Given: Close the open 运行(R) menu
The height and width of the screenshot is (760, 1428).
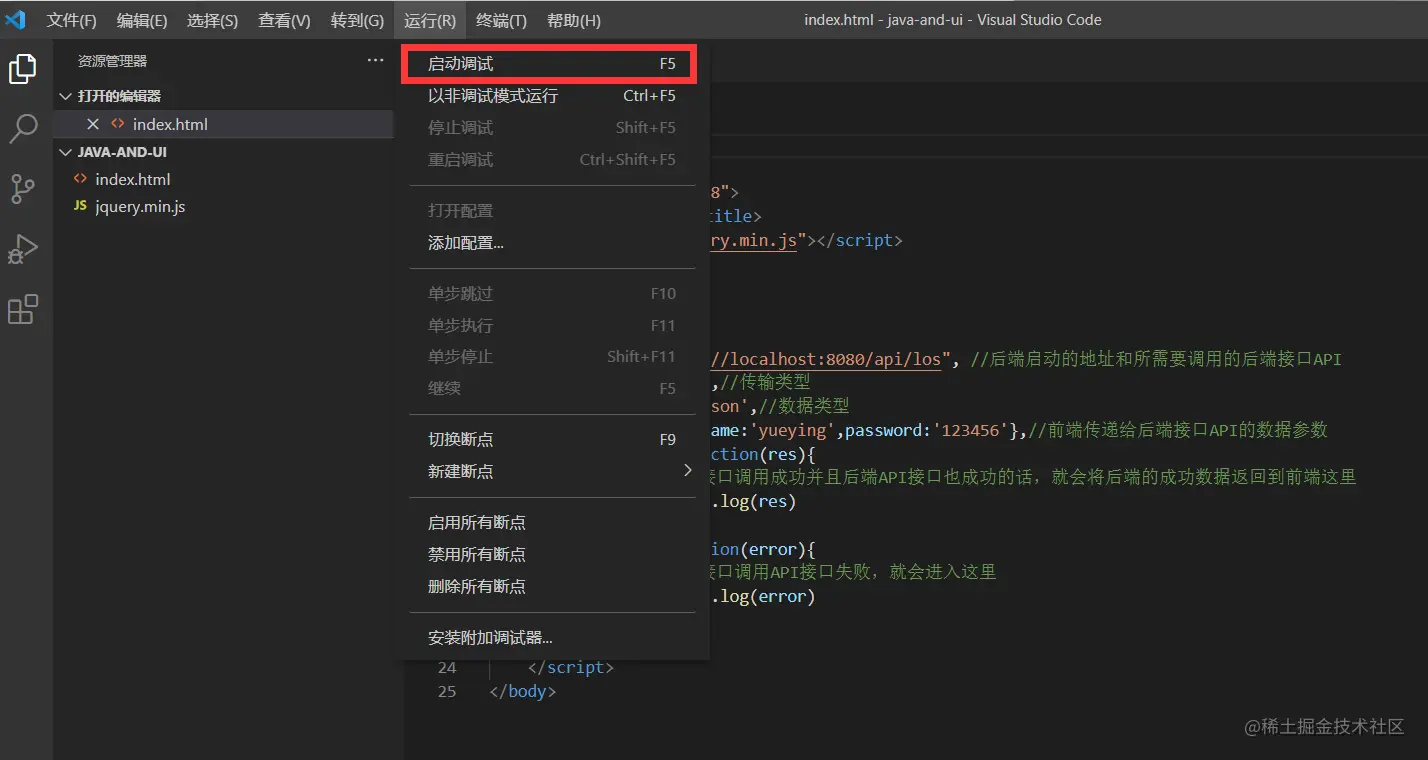Looking at the screenshot, I should 430,20.
